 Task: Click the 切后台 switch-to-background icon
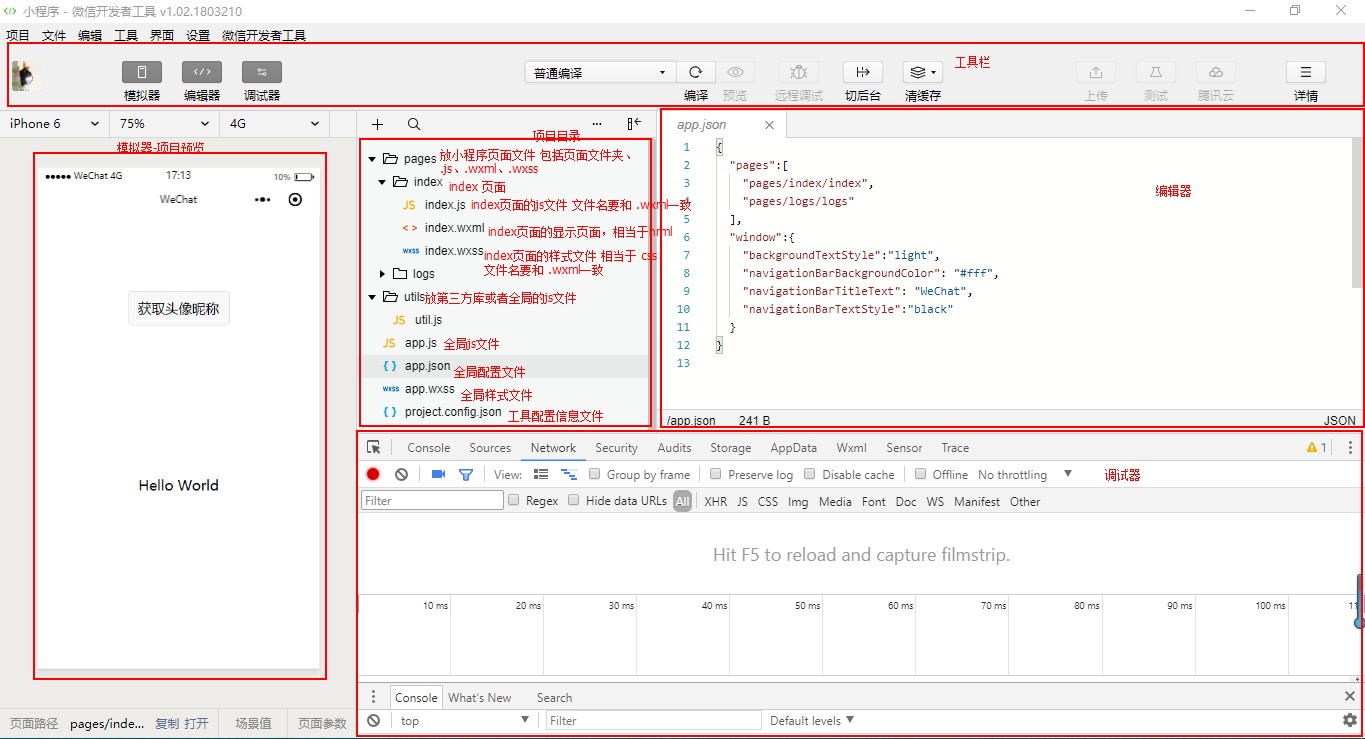[x=863, y=72]
